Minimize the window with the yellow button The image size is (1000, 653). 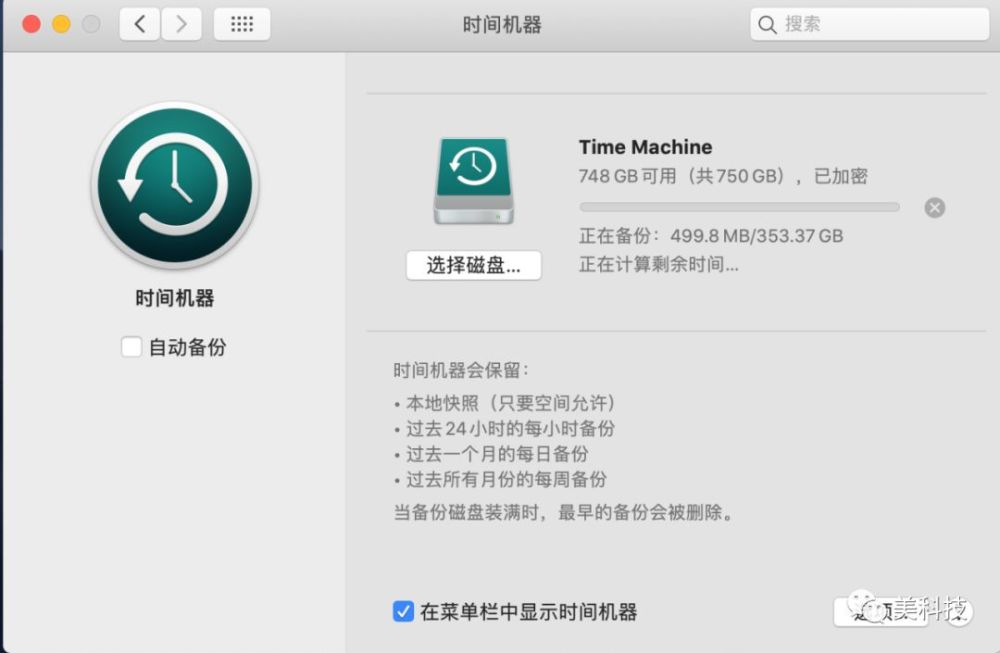pos(61,24)
